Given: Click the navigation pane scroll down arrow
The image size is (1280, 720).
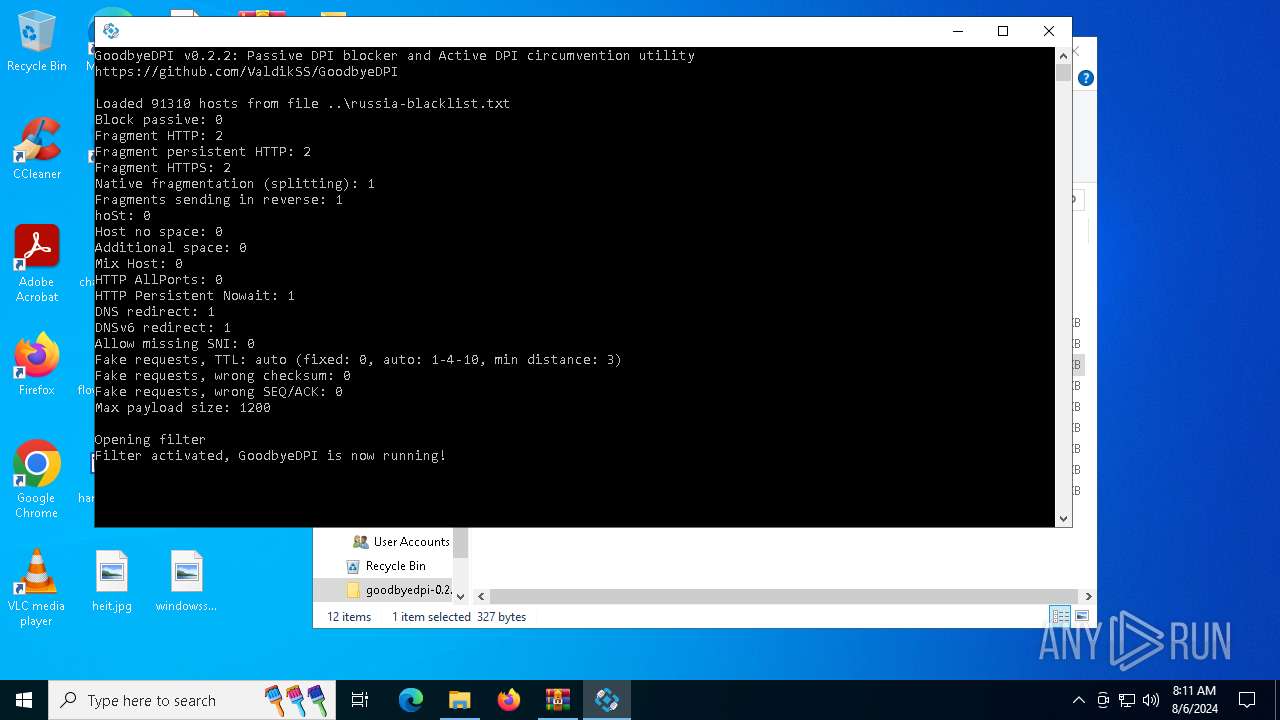Looking at the screenshot, I should tap(461, 596).
